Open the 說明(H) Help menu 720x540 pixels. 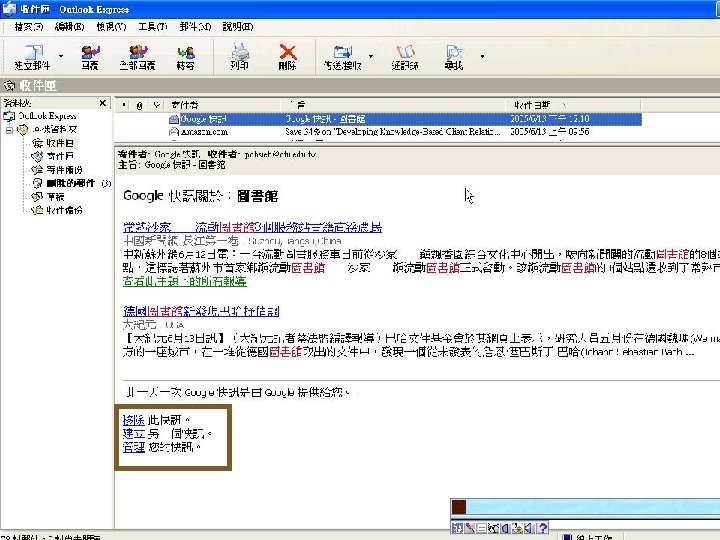click(237, 27)
